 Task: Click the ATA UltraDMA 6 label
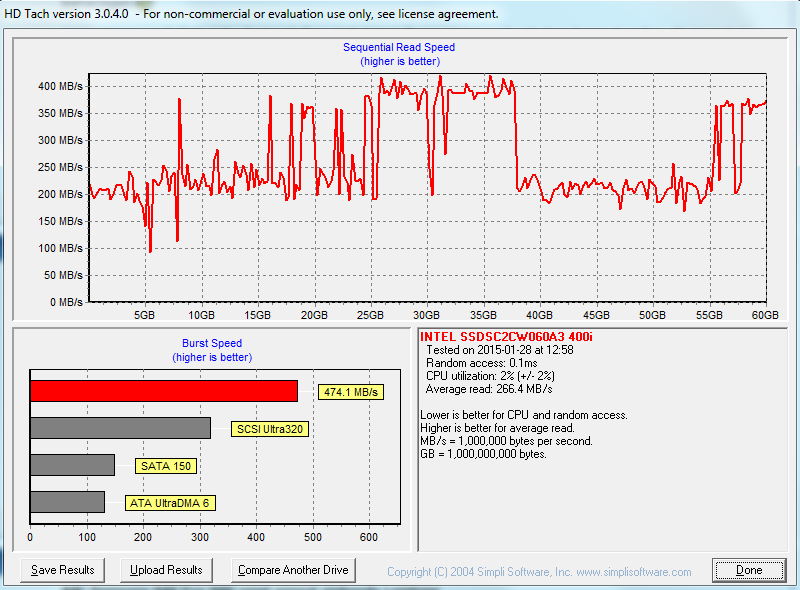pos(170,503)
